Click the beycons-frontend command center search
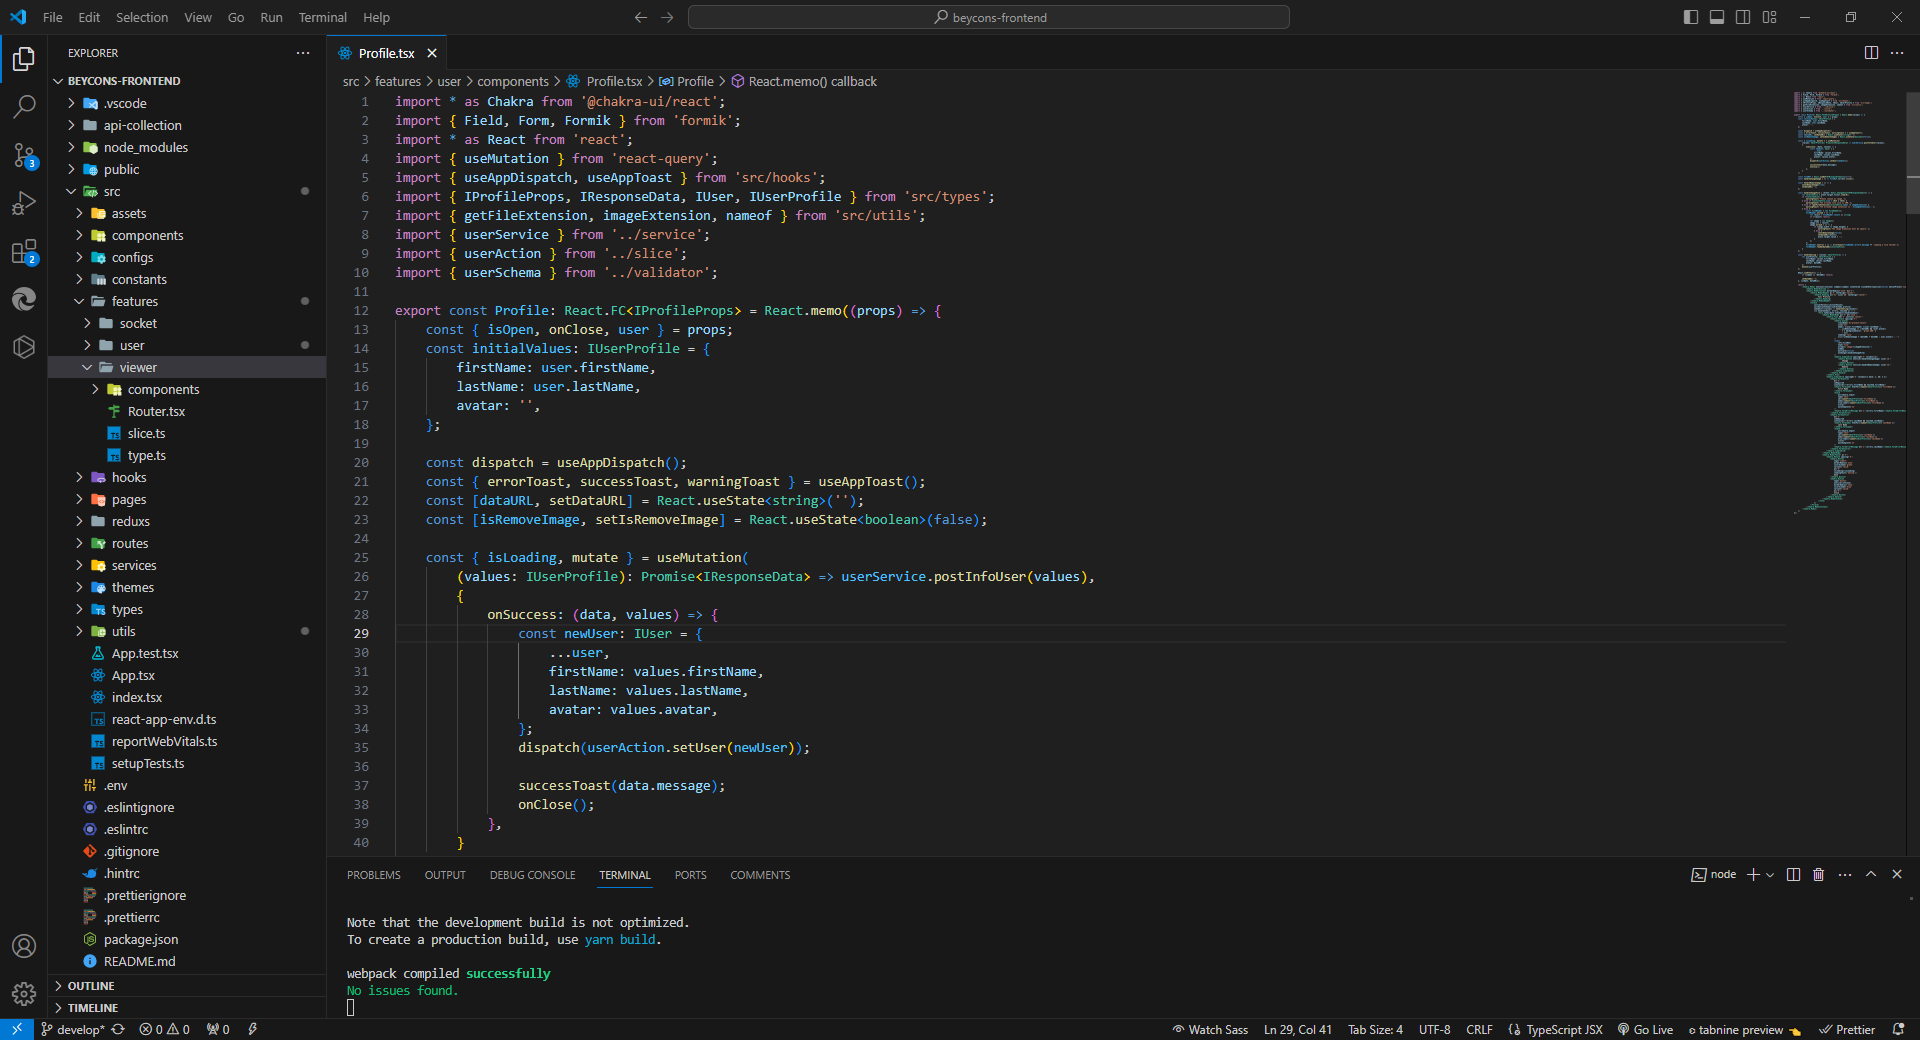 pos(988,17)
